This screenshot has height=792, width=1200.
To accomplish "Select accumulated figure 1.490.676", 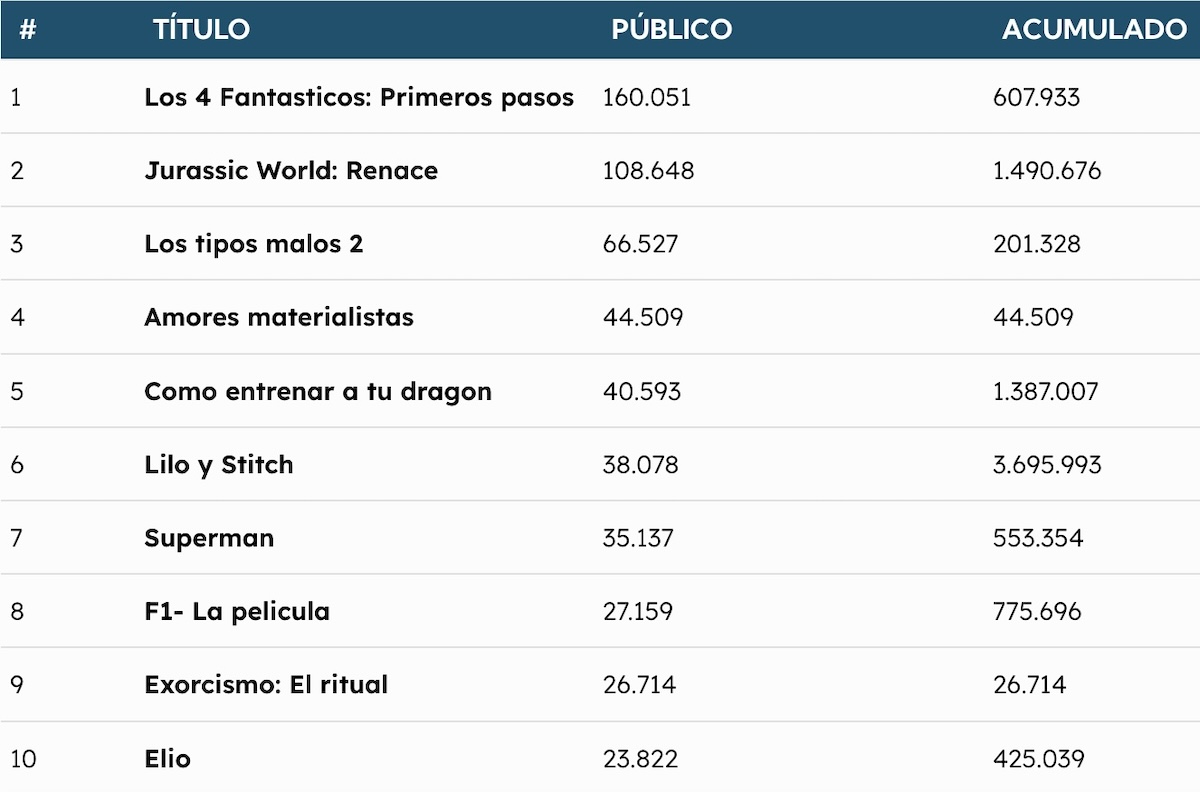I will [1047, 170].
